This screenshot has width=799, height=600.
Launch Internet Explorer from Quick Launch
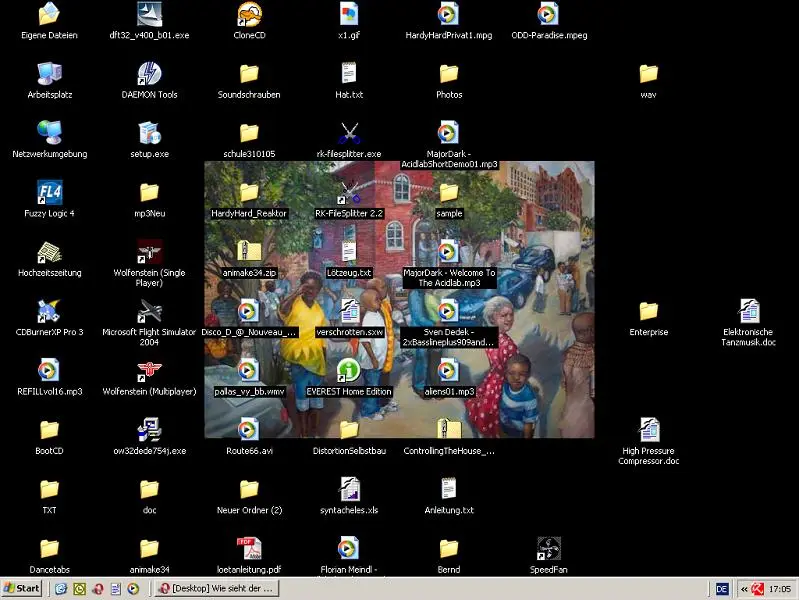coord(61,589)
